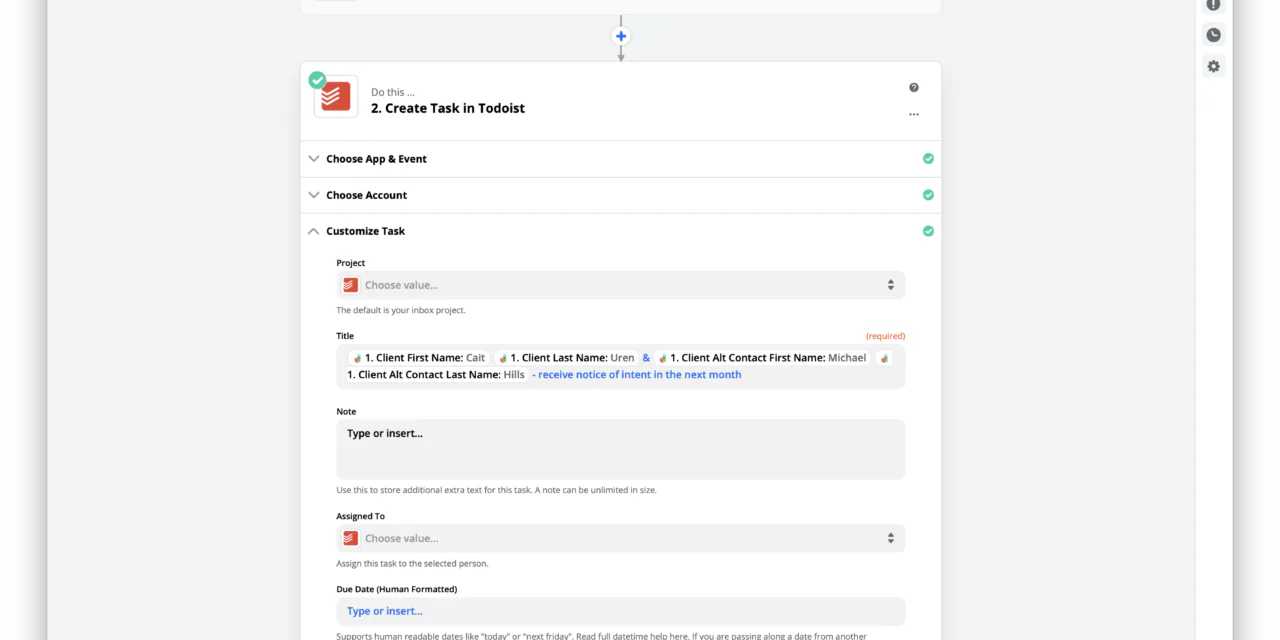This screenshot has height=640, width=1280.
Task: Click the Client Alt Contact First Name Michael pill
Action: coord(762,358)
